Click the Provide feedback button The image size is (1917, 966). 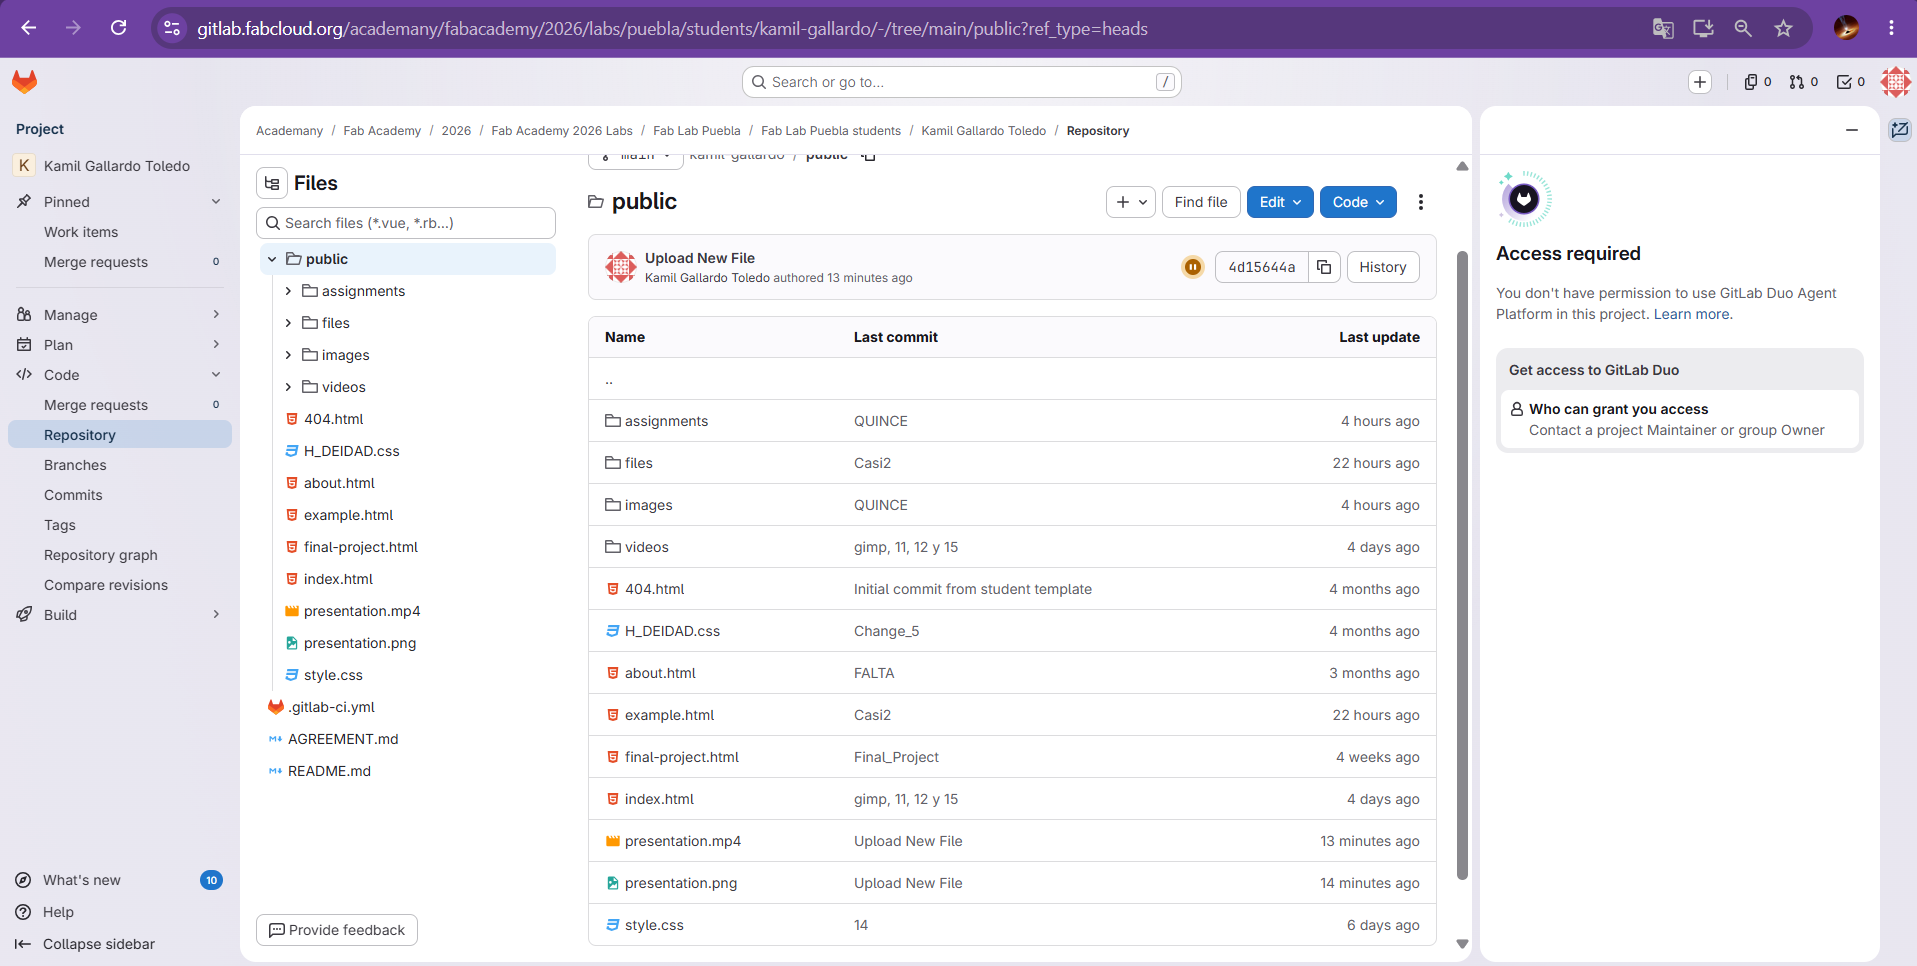point(337,930)
